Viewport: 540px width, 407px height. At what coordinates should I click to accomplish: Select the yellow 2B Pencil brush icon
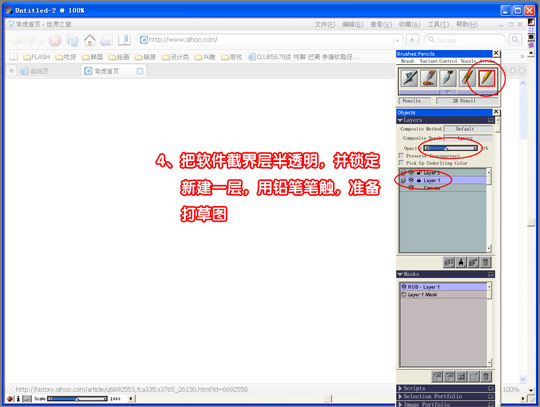tap(486, 78)
